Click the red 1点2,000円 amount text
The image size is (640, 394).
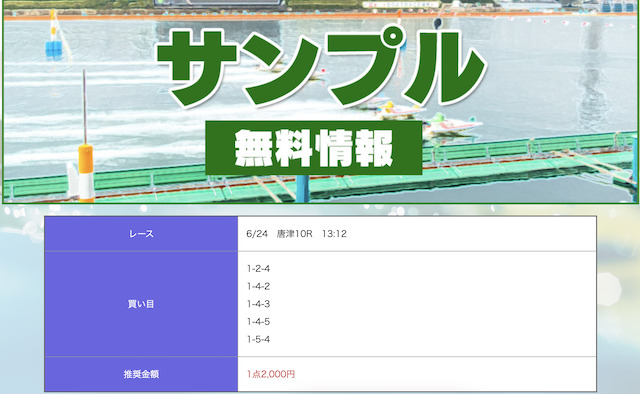[x=271, y=374]
